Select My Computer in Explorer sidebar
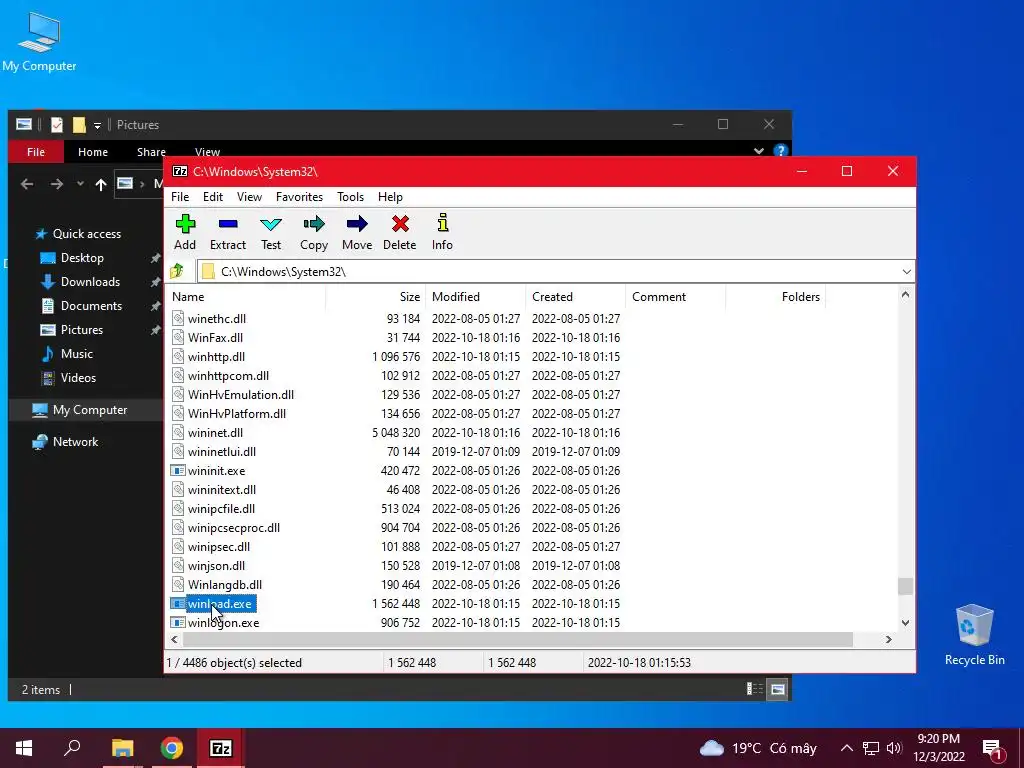The image size is (1024, 768). point(90,410)
